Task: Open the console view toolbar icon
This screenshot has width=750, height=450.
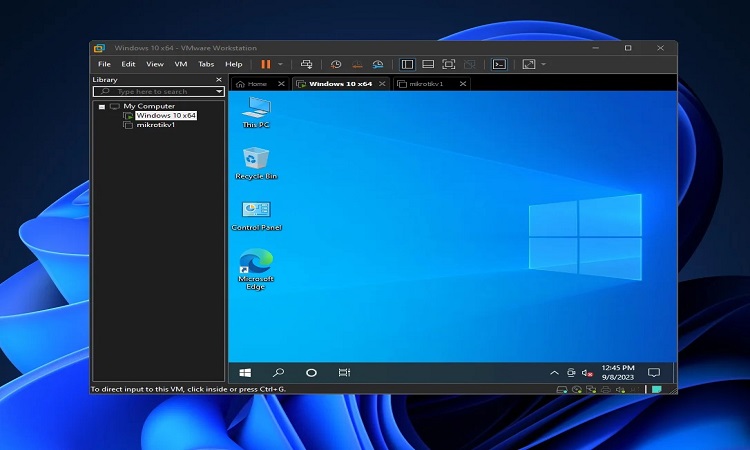Action: click(x=499, y=64)
